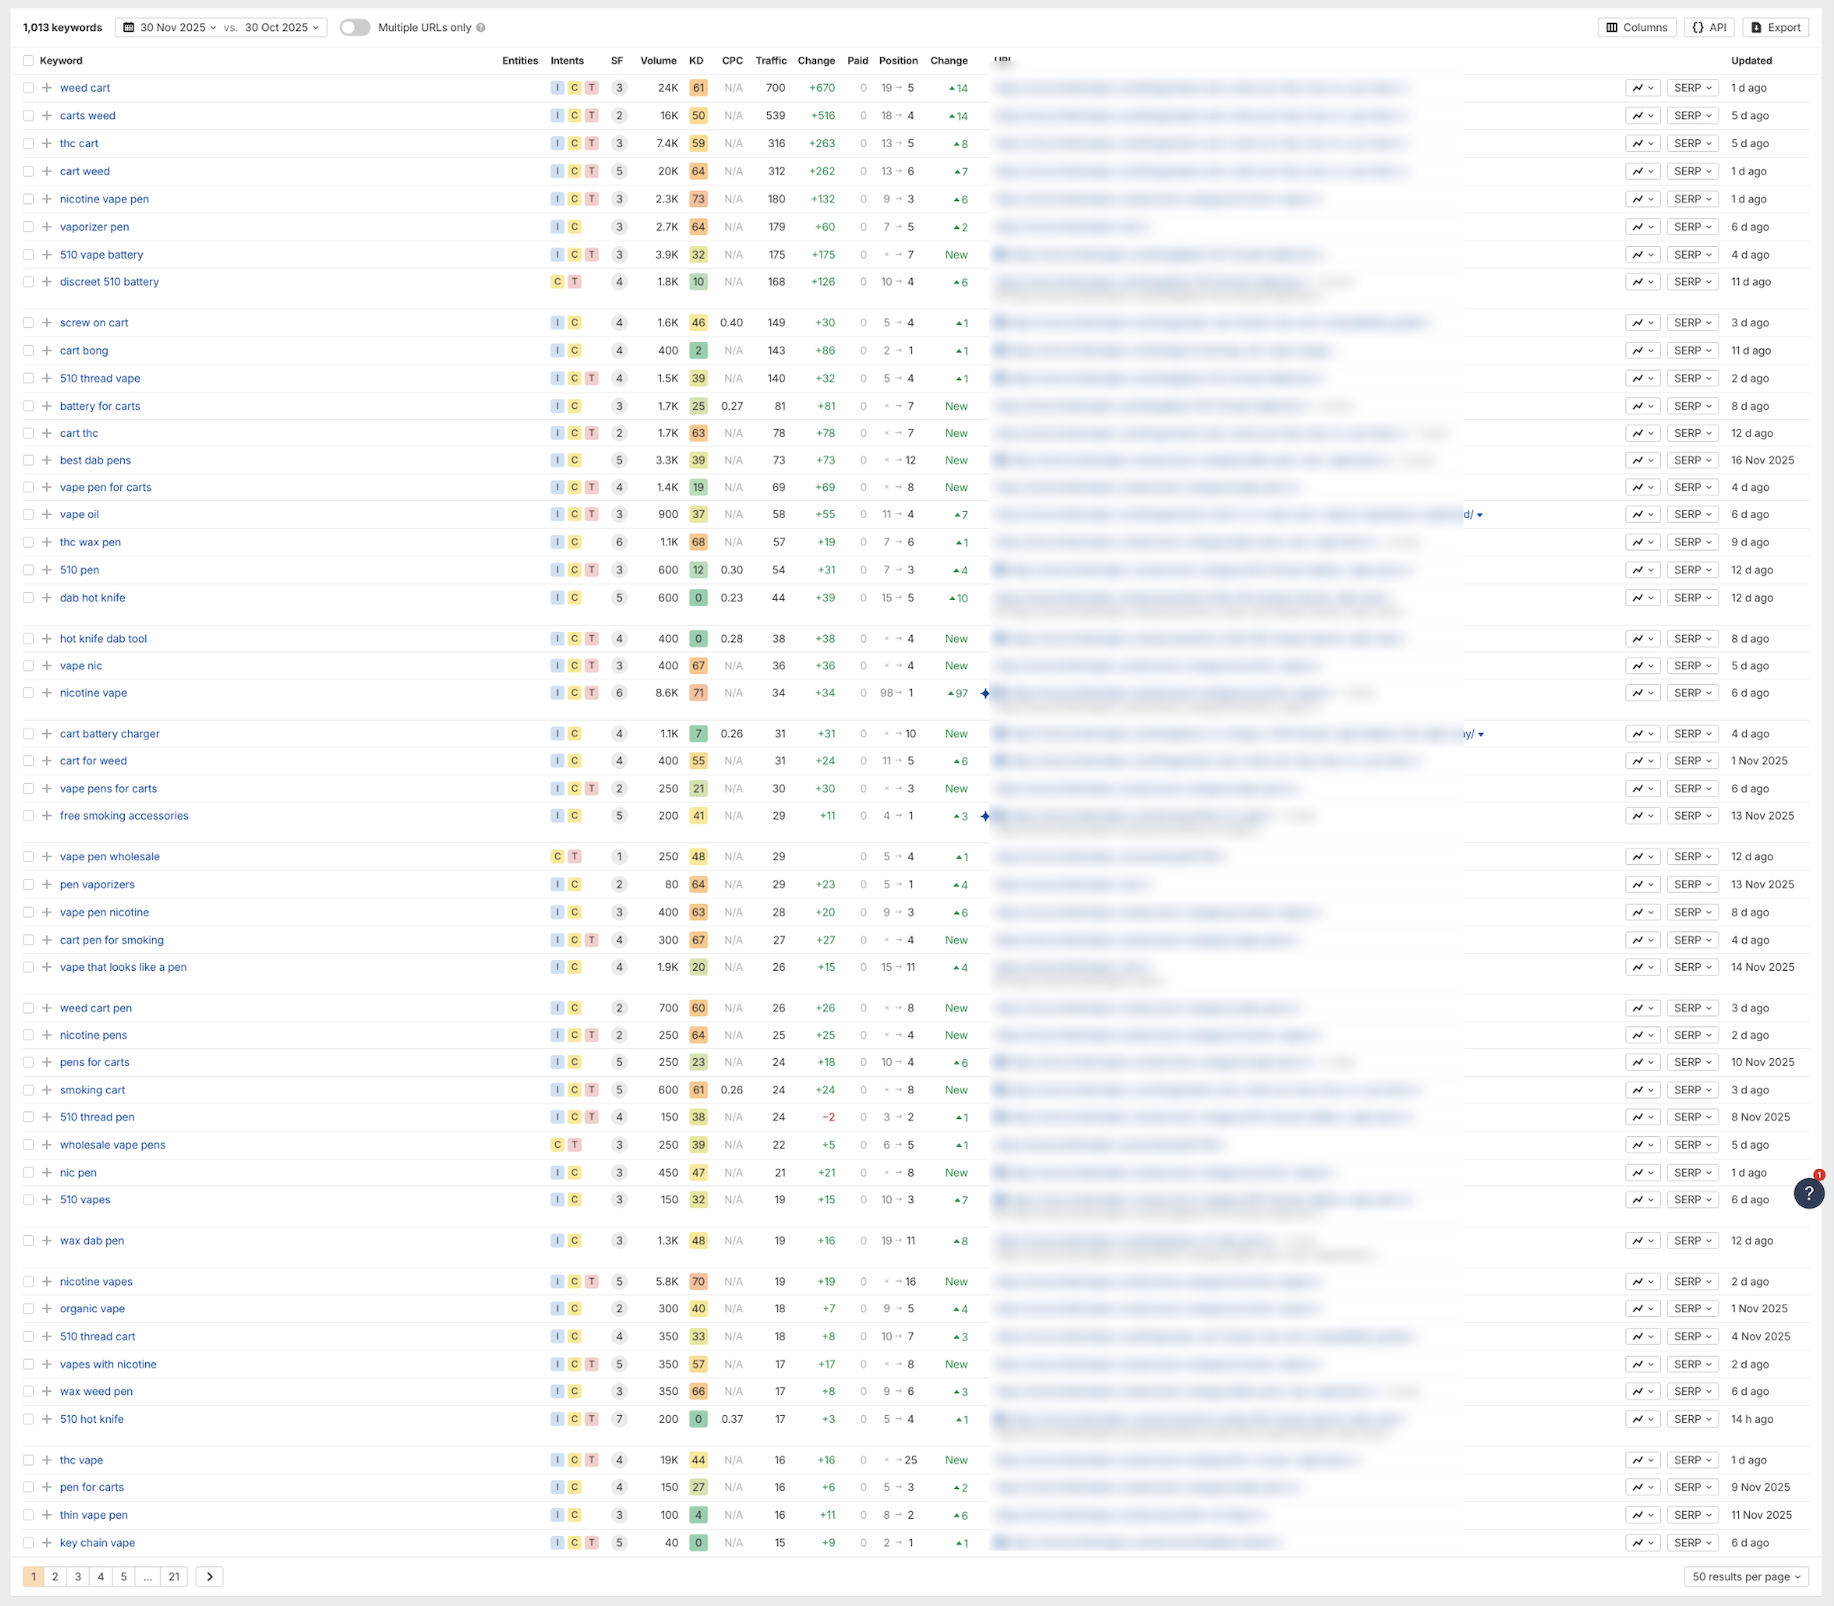This screenshot has height=1606, width=1834.
Task: Toggle the Multiple URLs only switch
Action: pyautogui.click(x=354, y=28)
